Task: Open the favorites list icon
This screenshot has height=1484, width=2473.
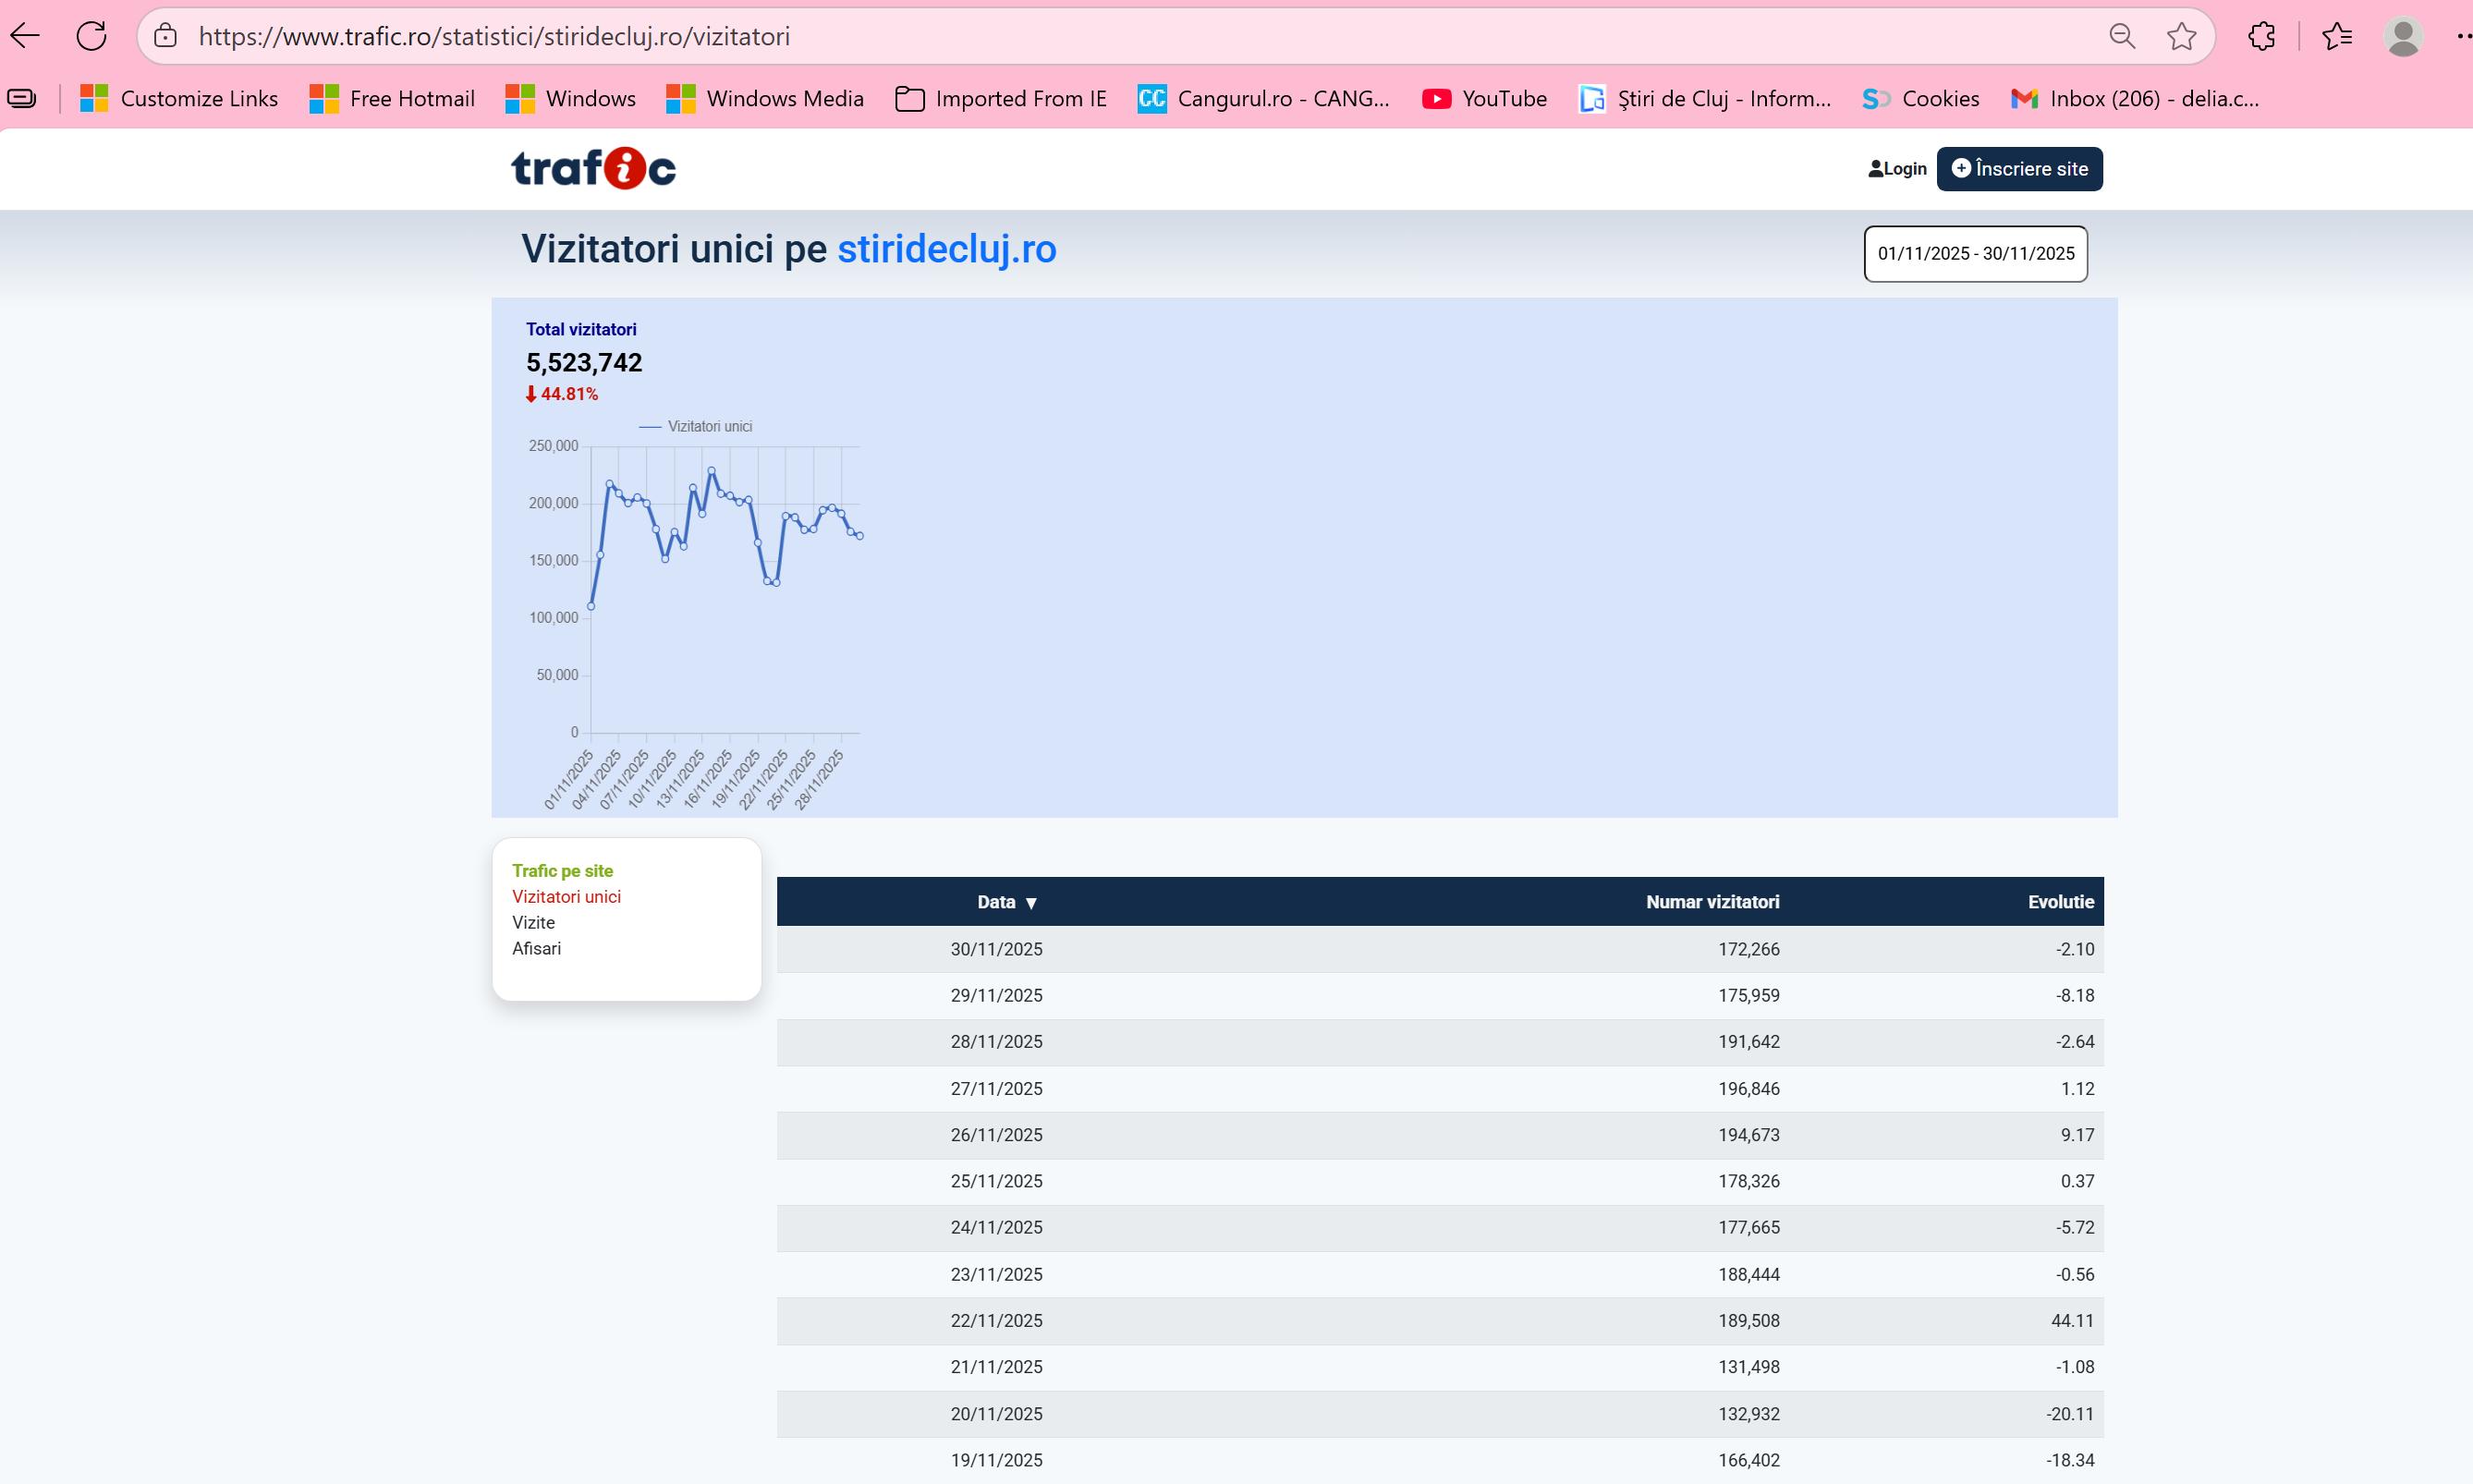Action: (x=2336, y=36)
